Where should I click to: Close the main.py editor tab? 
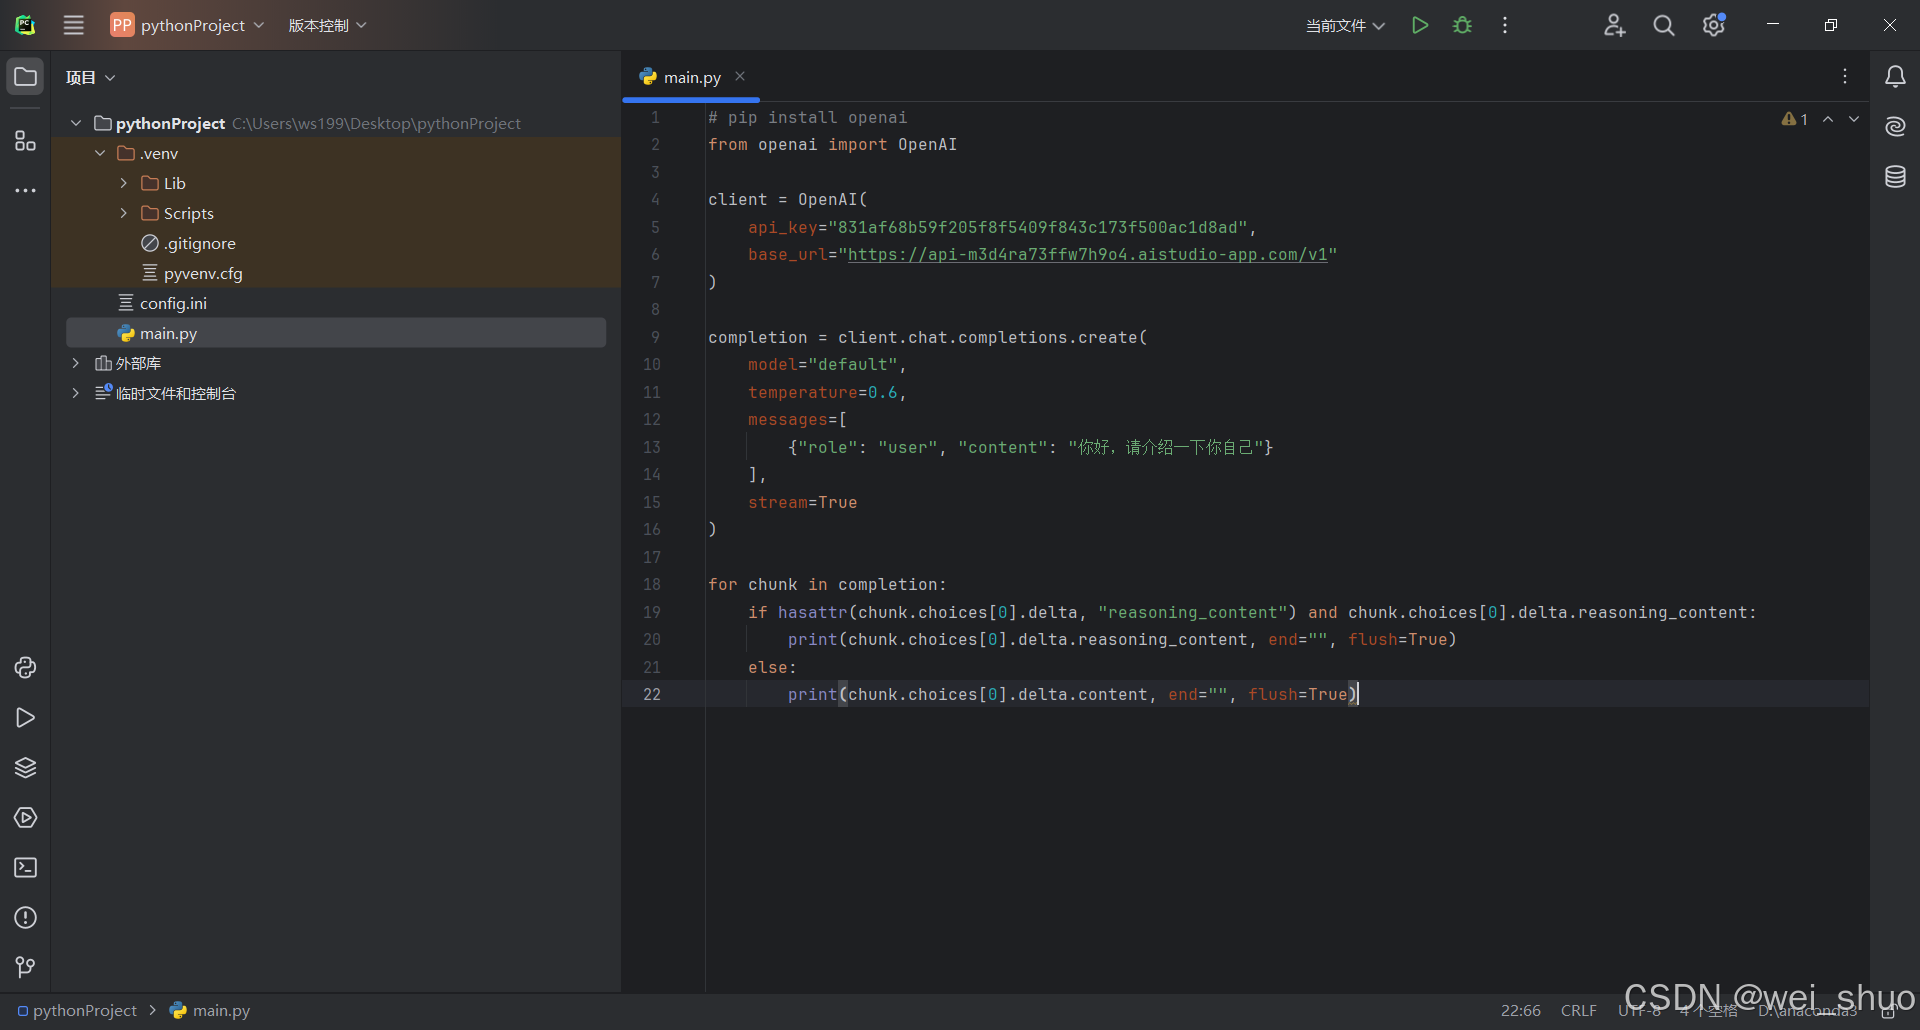click(x=740, y=76)
